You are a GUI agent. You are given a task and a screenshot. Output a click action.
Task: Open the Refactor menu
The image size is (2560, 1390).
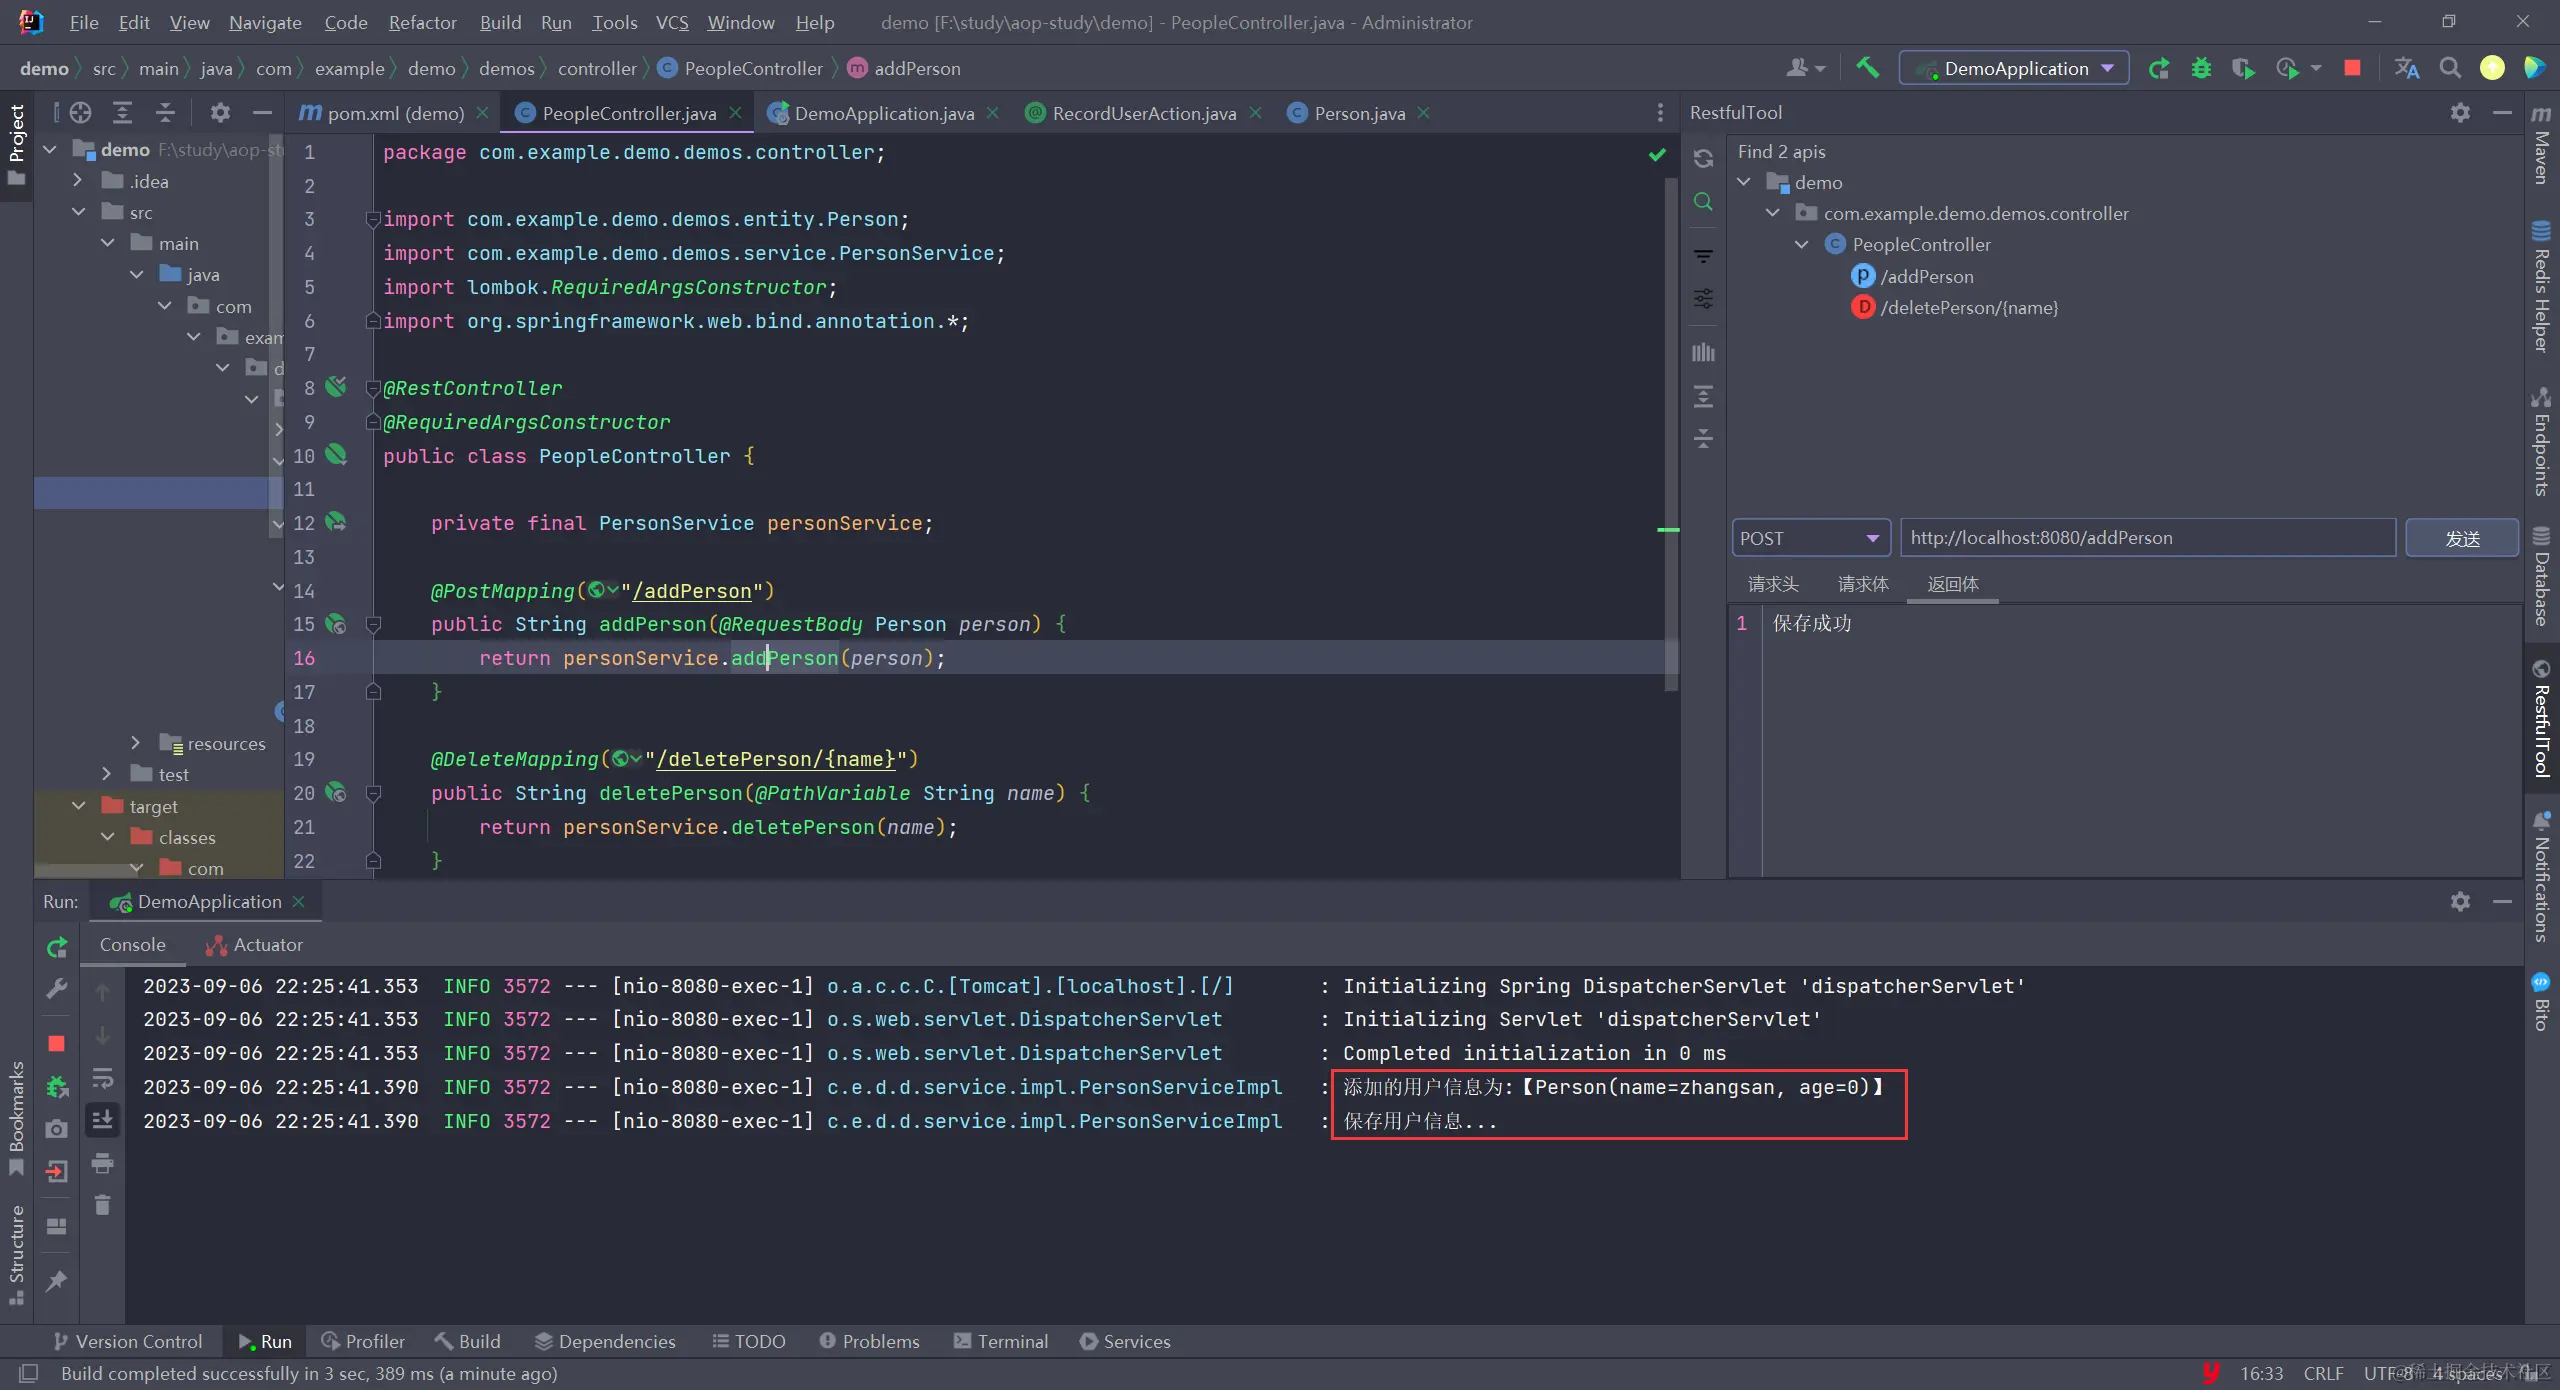(x=422, y=22)
